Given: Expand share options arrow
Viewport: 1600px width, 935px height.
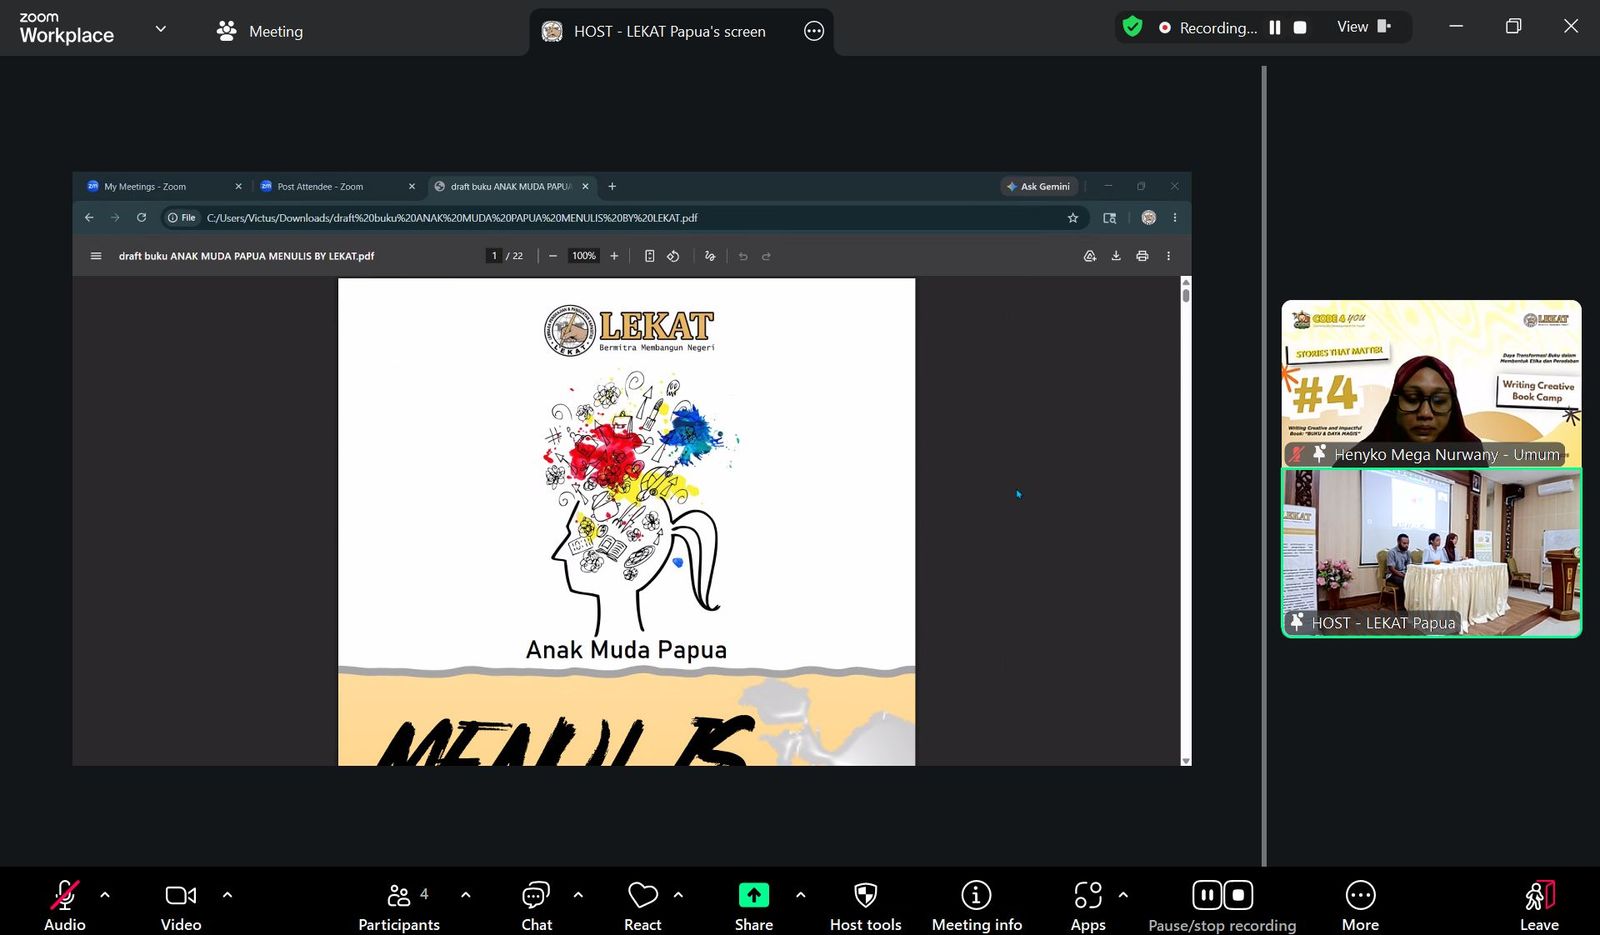Looking at the screenshot, I should click(x=800, y=895).
